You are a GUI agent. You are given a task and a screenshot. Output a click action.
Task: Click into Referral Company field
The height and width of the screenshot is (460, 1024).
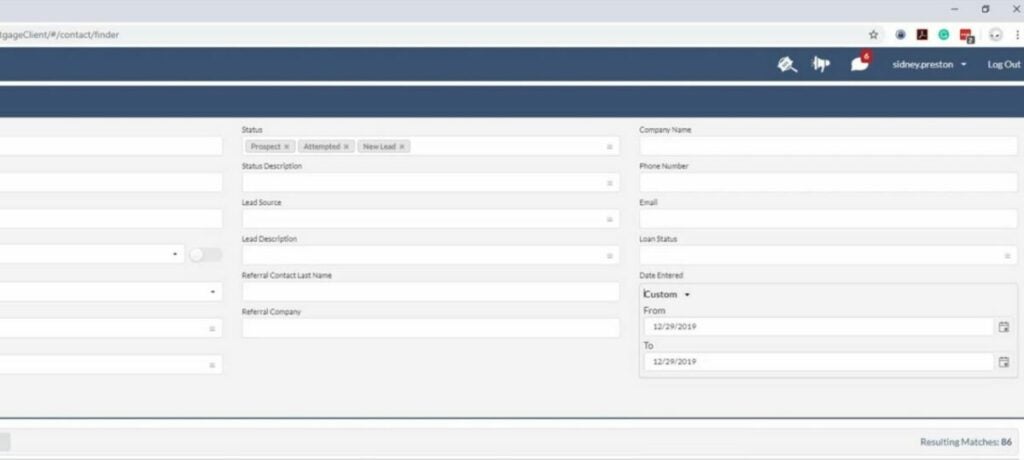click(430, 329)
